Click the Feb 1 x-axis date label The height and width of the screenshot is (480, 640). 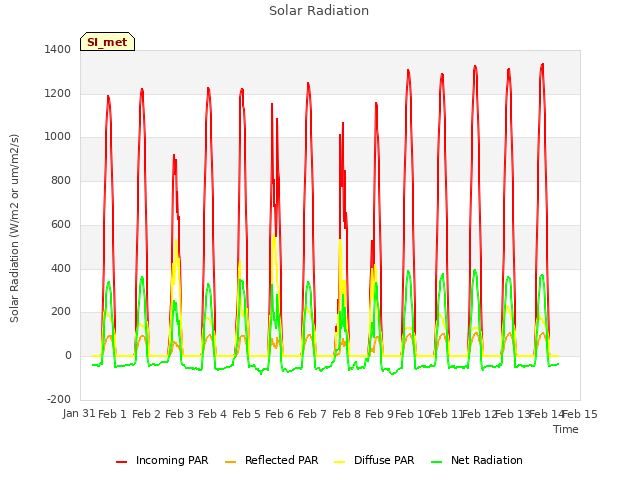(x=113, y=414)
